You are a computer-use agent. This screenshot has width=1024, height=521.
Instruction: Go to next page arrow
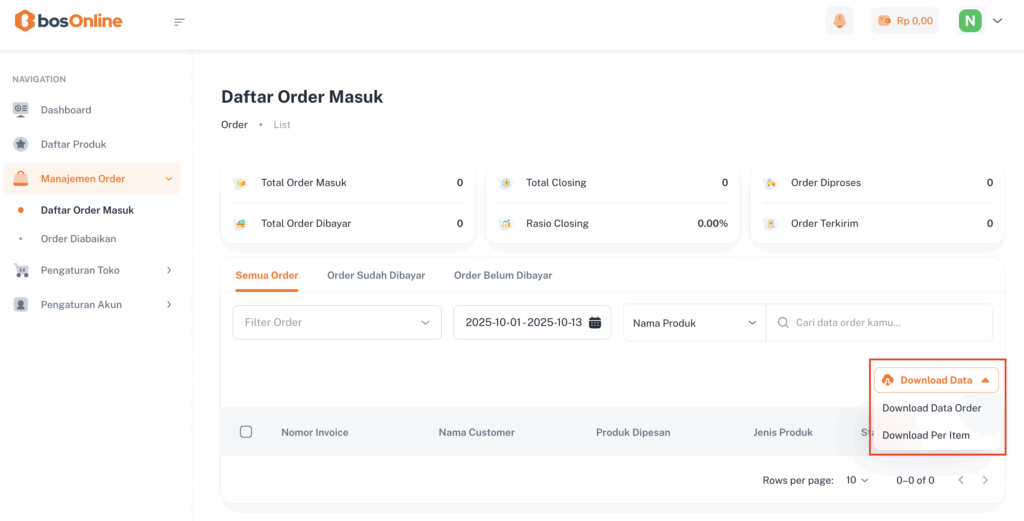tap(985, 480)
